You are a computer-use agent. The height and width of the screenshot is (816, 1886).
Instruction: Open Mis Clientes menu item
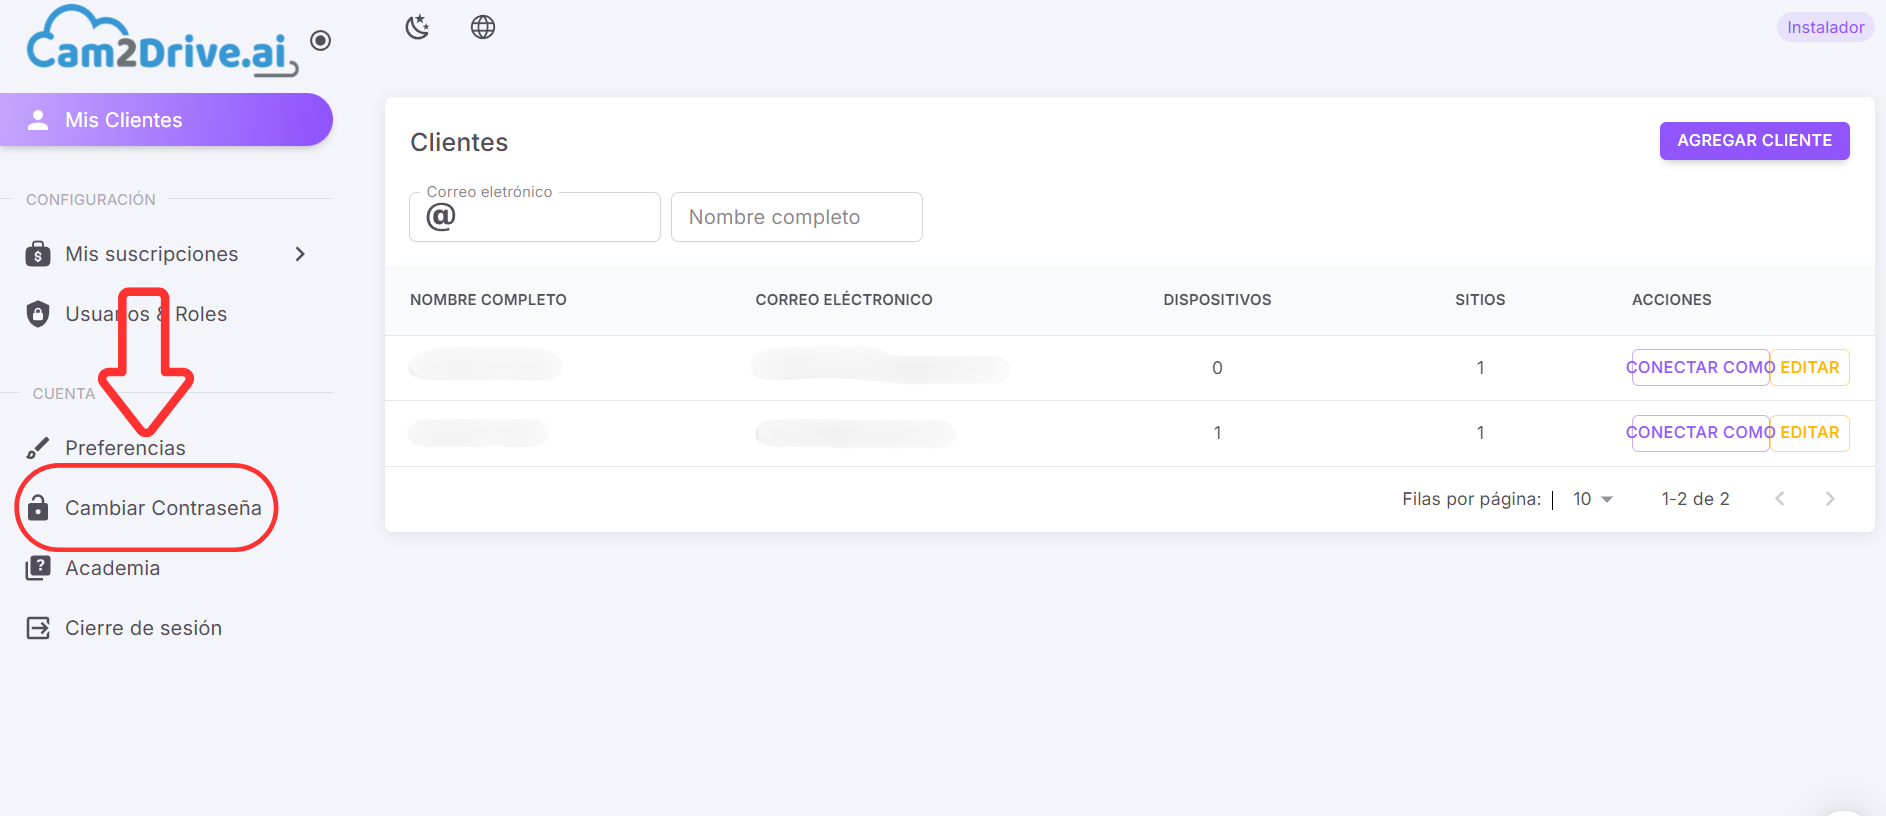[x=166, y=120]
